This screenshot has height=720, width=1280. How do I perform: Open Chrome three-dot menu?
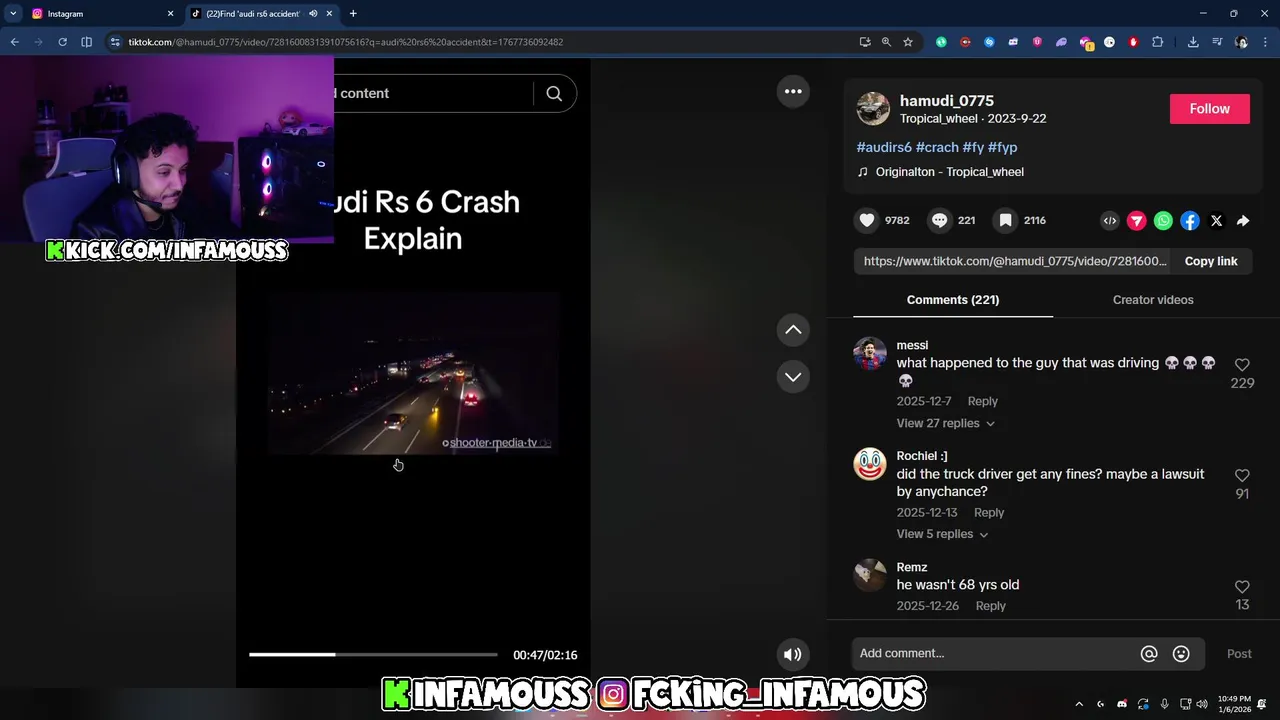click(x=1267, y=42)
